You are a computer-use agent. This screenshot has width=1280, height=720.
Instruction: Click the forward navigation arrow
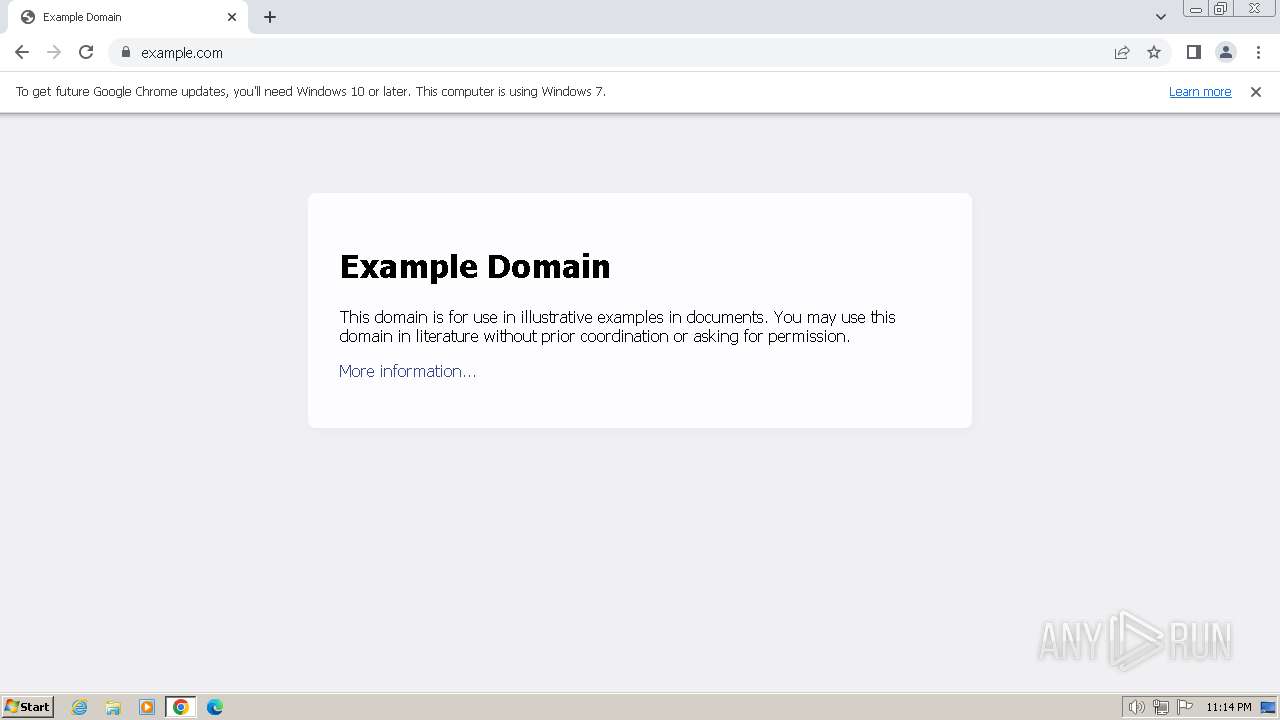pyautogui.click(x=54, y=52)
